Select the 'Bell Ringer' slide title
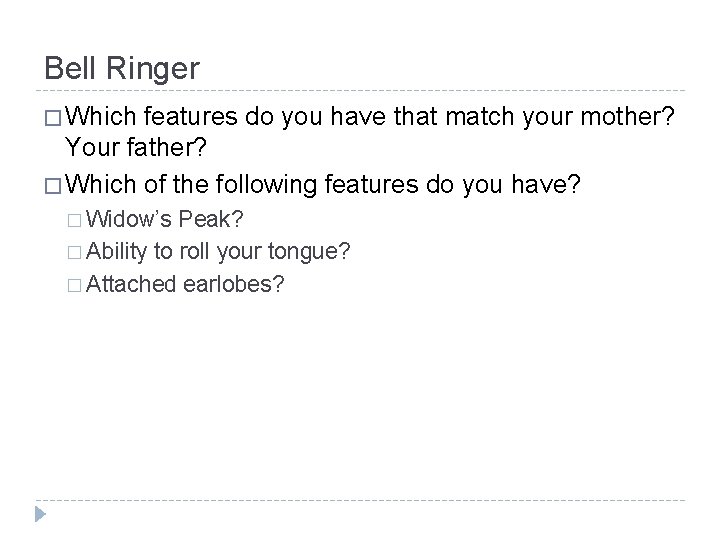The width and height of the screenshot is (720, 540). coord(122,68)
